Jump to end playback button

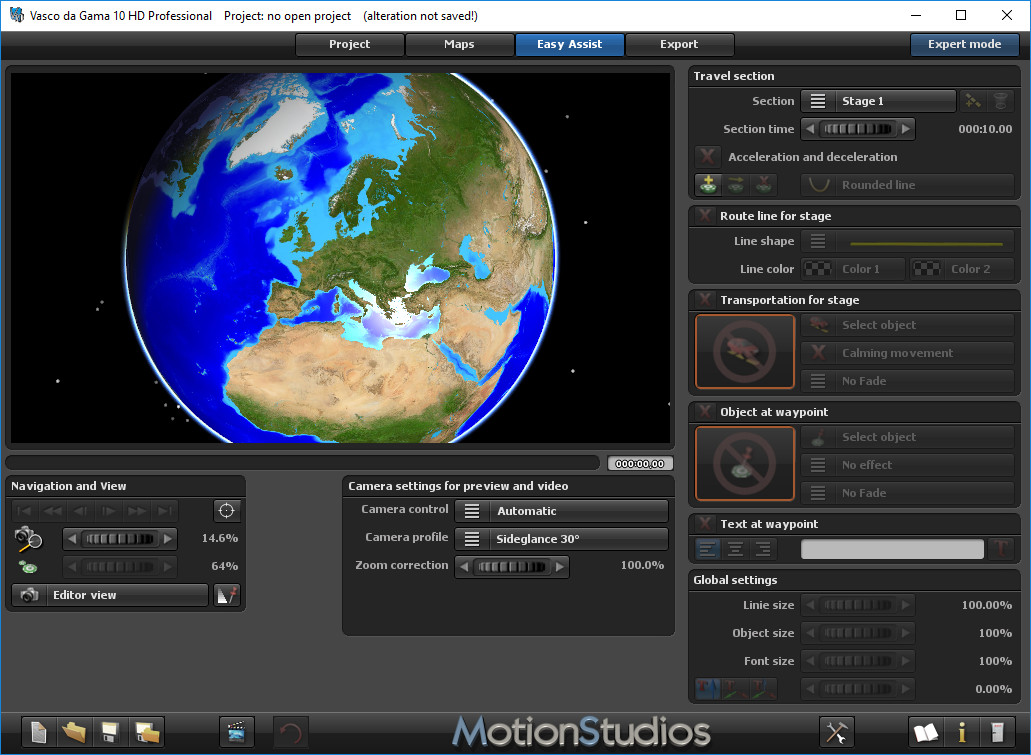[164, 510]
